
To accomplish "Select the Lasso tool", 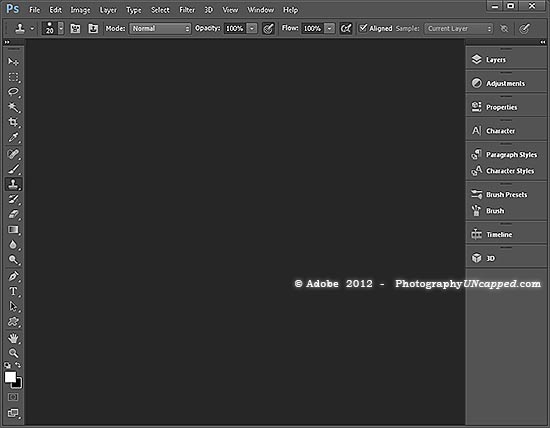I will (x=13, y=92).
